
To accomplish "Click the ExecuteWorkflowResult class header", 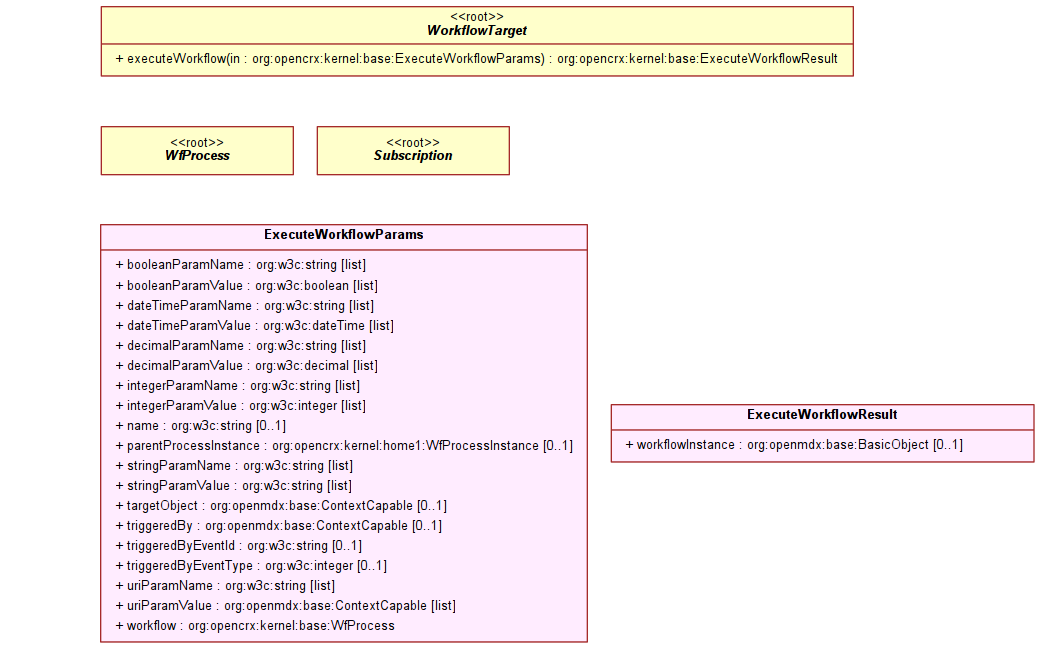I will (822, 415).
